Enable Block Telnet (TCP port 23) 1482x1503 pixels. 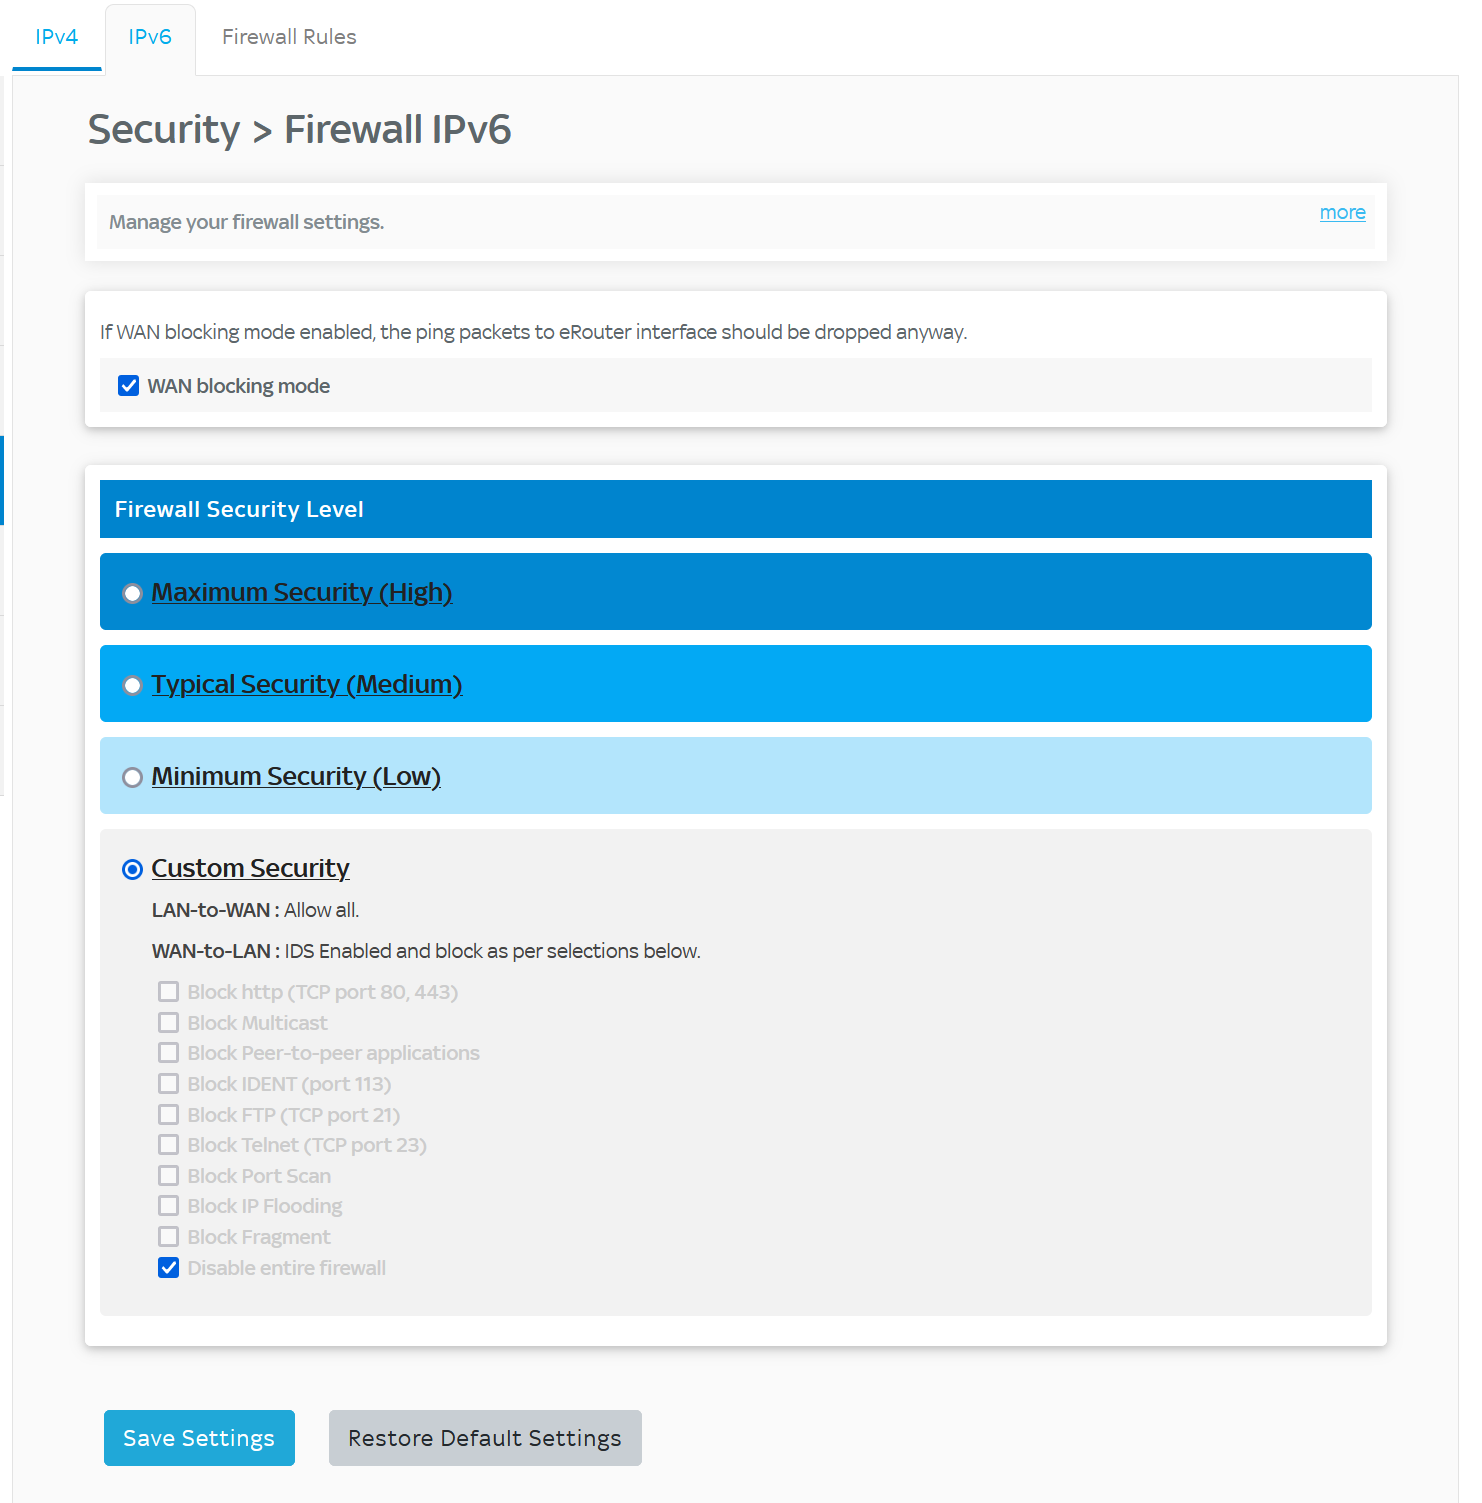coord(168,1144)
